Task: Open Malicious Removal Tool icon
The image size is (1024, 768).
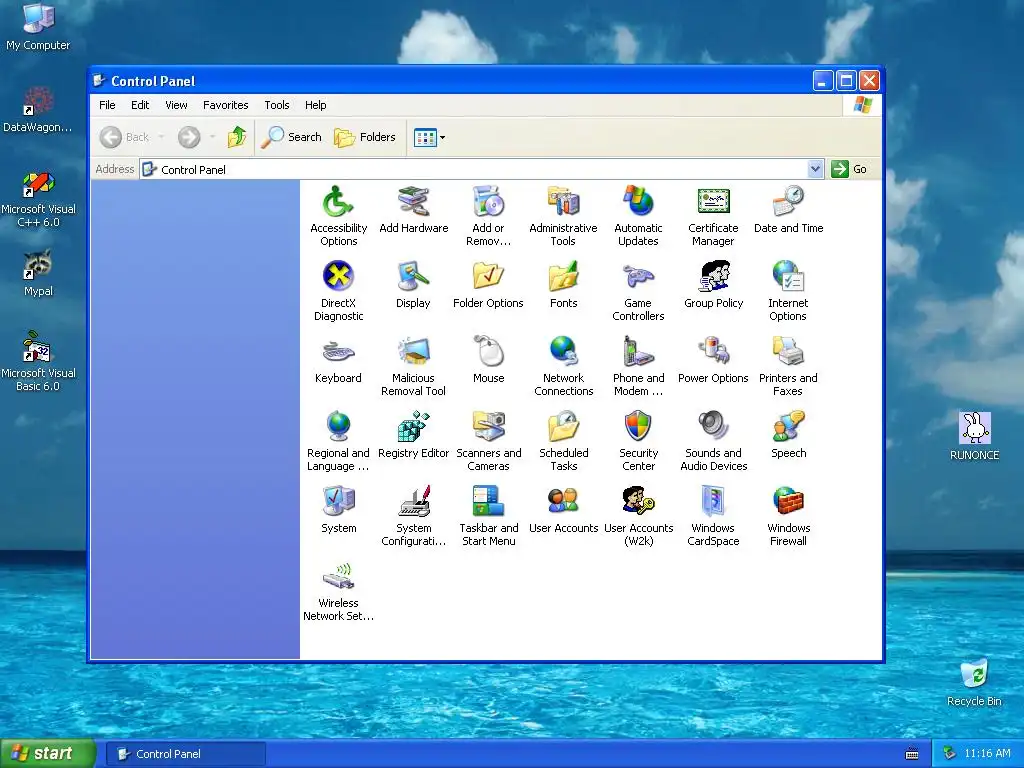Action: (413, 351)
